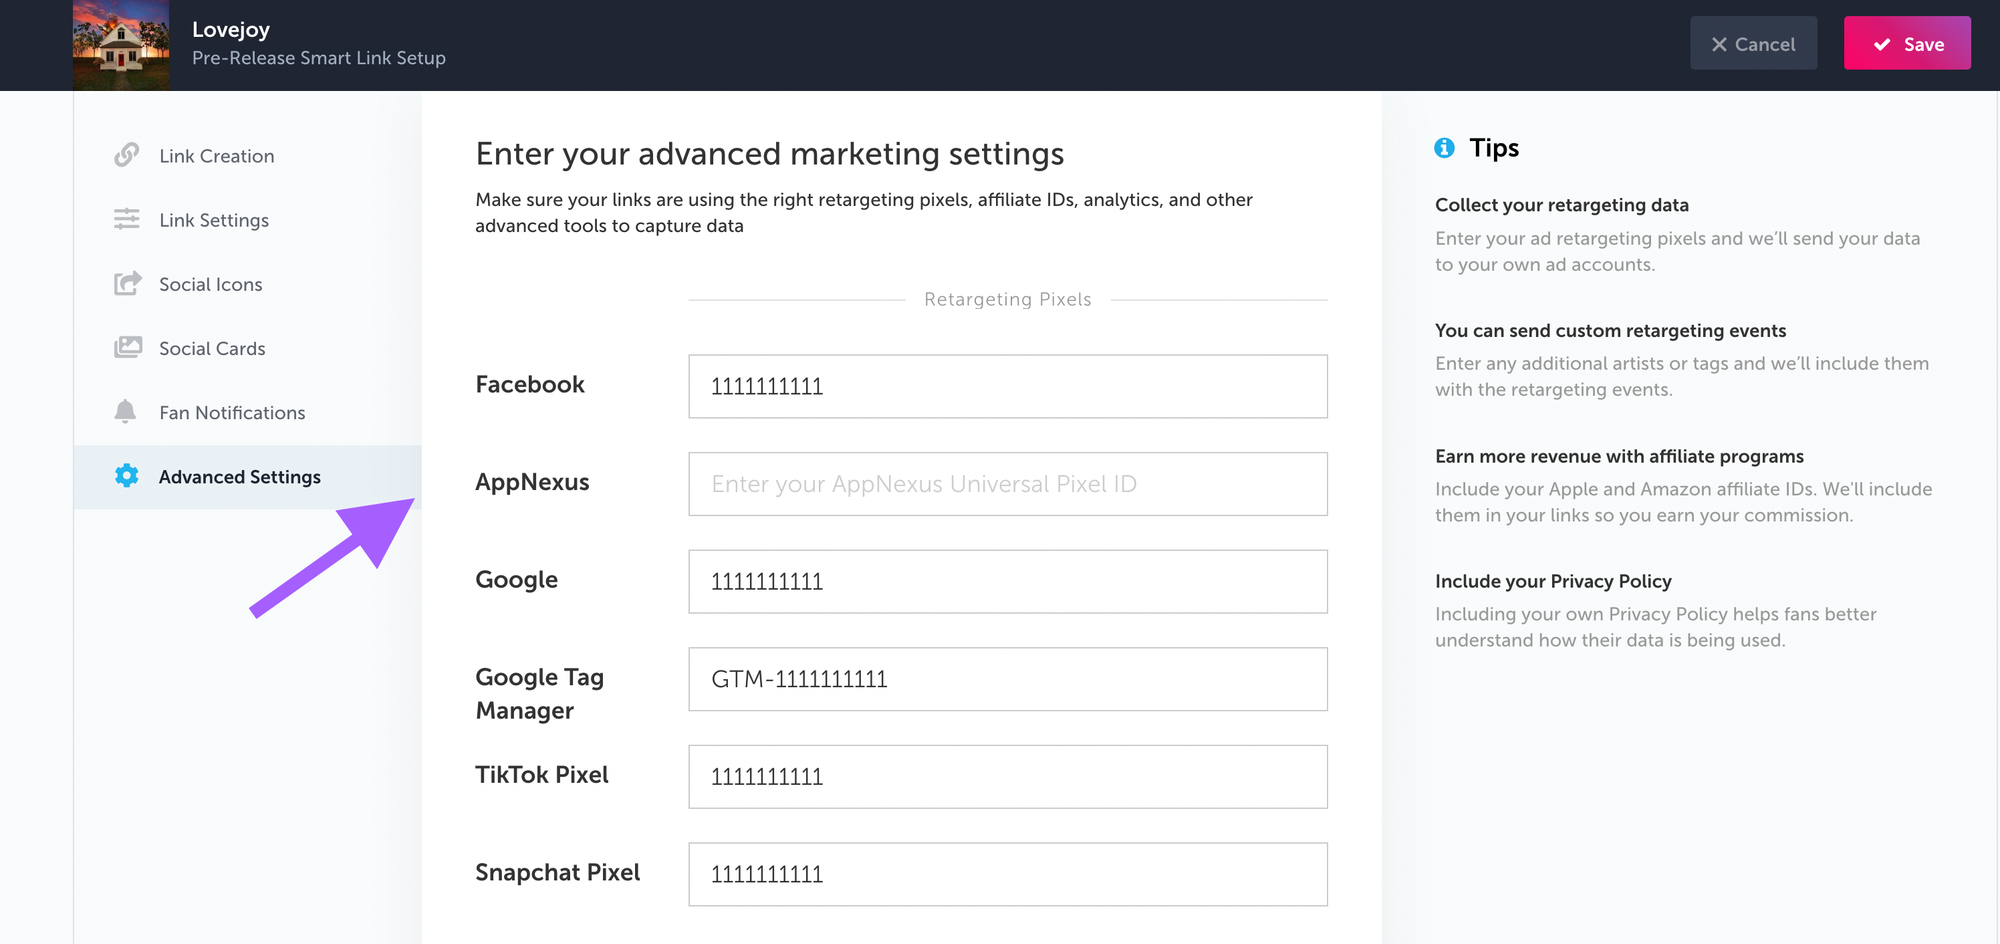Click the Link Settings sliders icon

[x=126, y=219]
